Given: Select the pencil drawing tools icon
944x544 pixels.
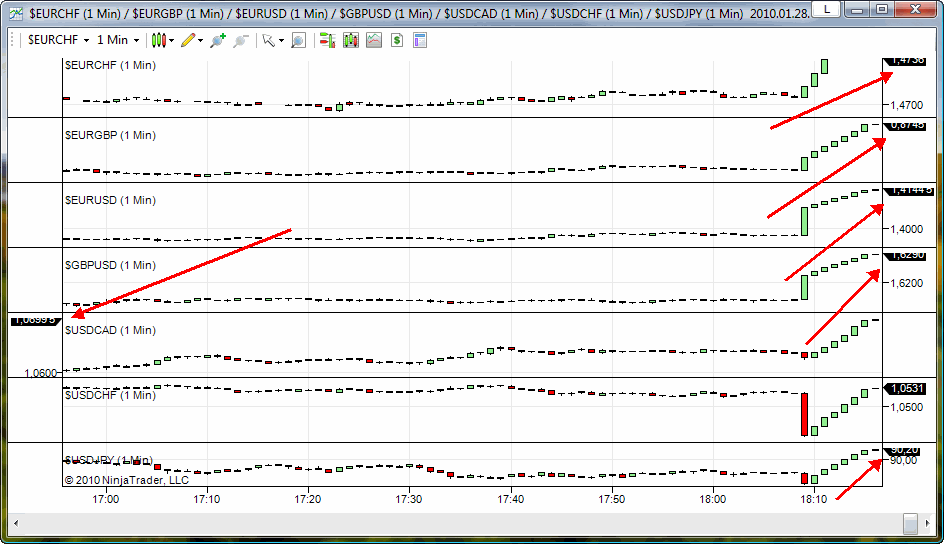Looking at the screenshot, I should pos(188,40).
